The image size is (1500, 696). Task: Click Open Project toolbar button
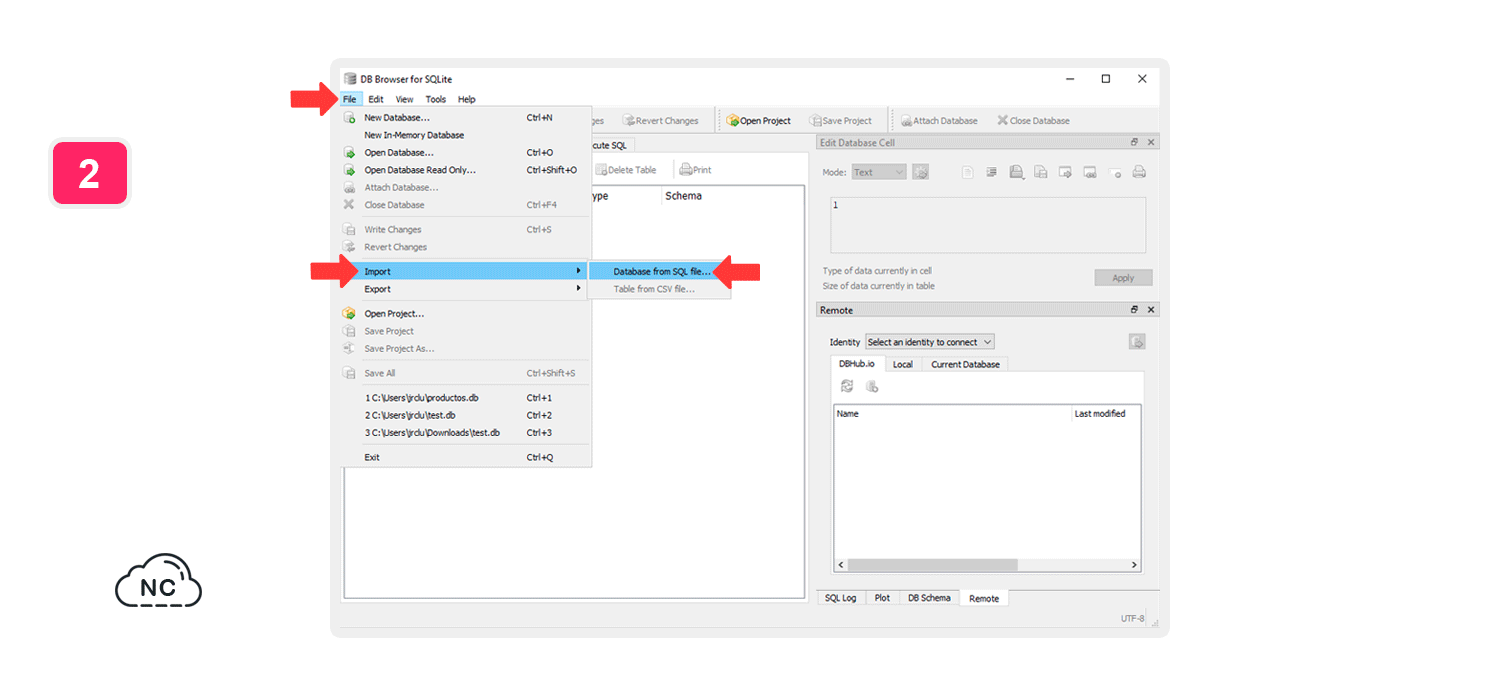[759, 121]
